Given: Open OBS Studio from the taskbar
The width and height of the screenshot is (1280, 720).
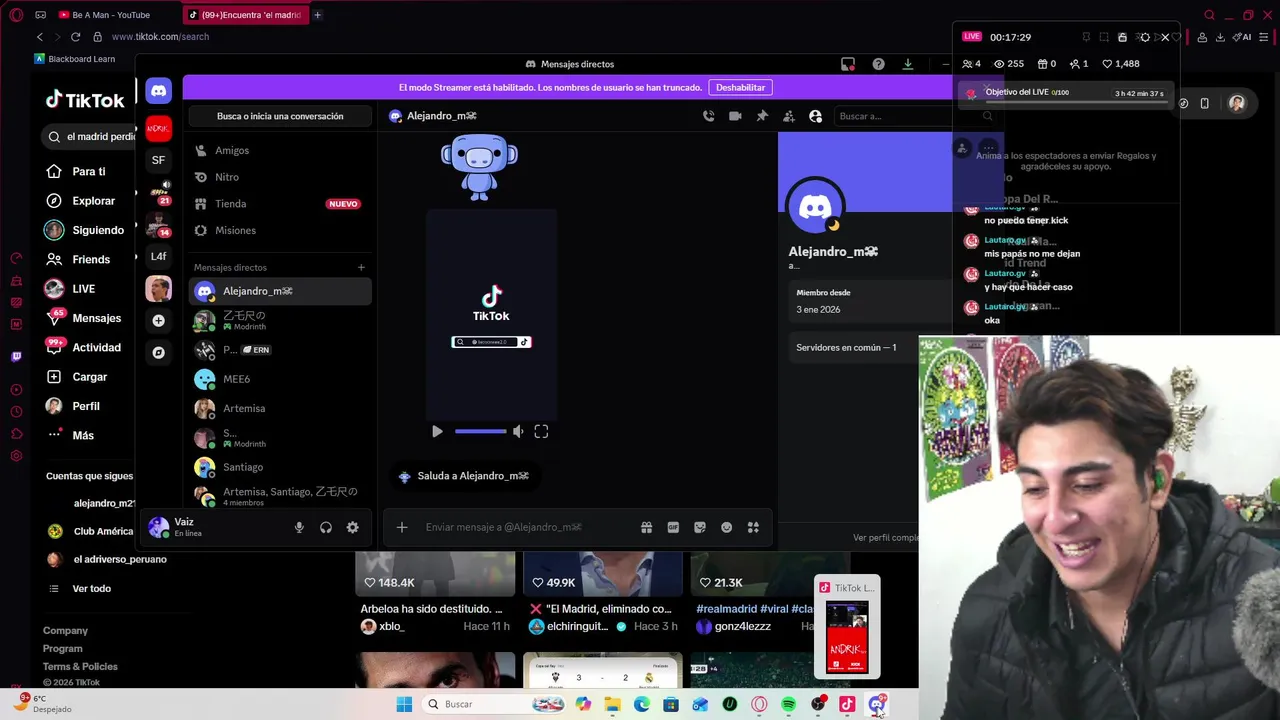Looking at the screenshot, I should pyautogui.click(x=818, y=704).
